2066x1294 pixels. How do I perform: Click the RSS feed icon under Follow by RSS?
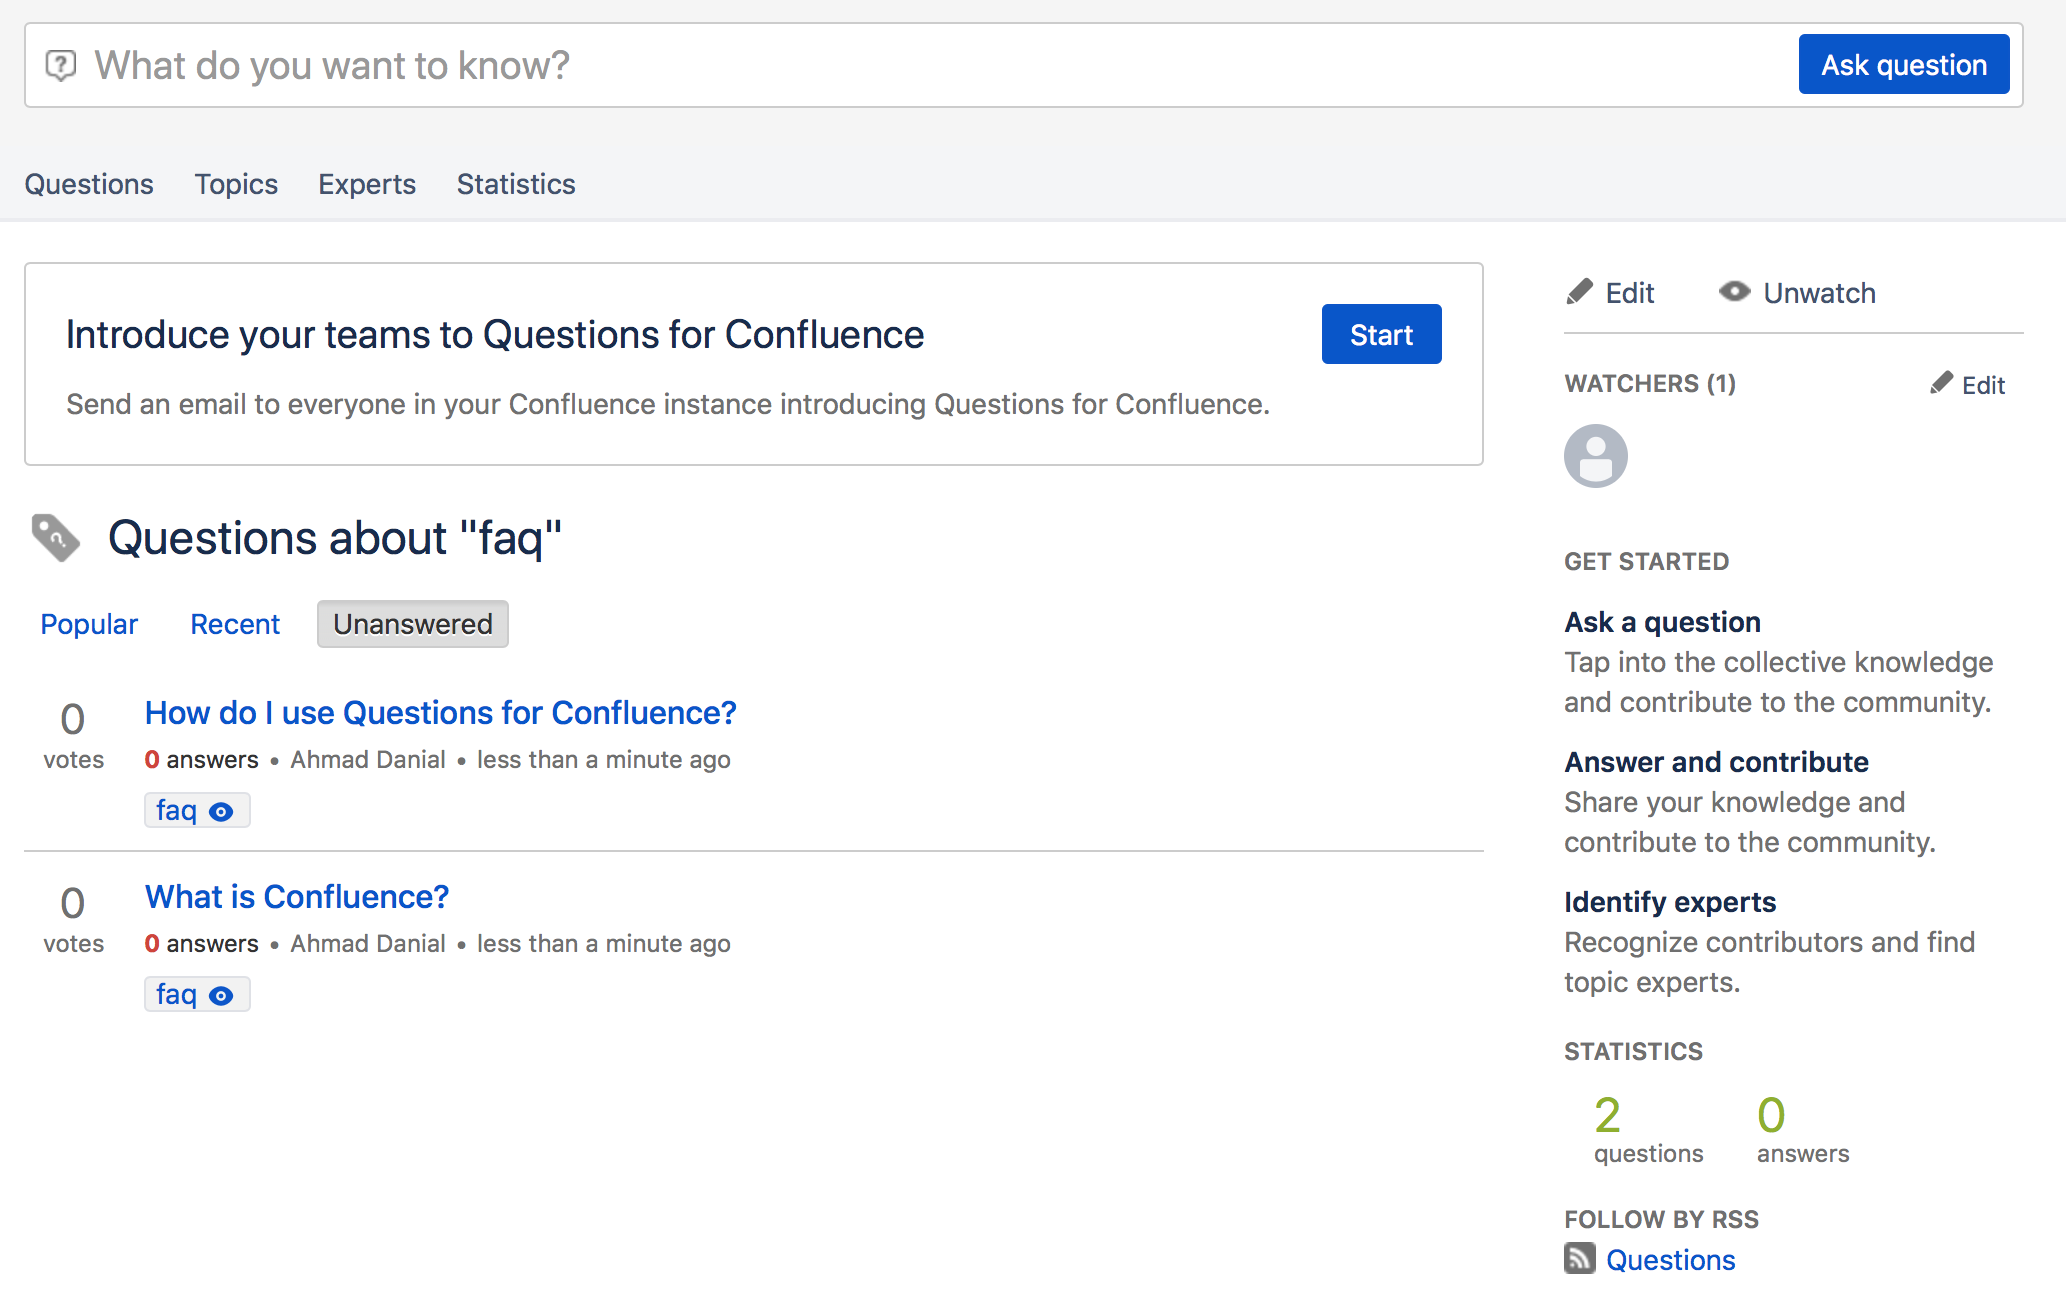coord(1578,1259)
